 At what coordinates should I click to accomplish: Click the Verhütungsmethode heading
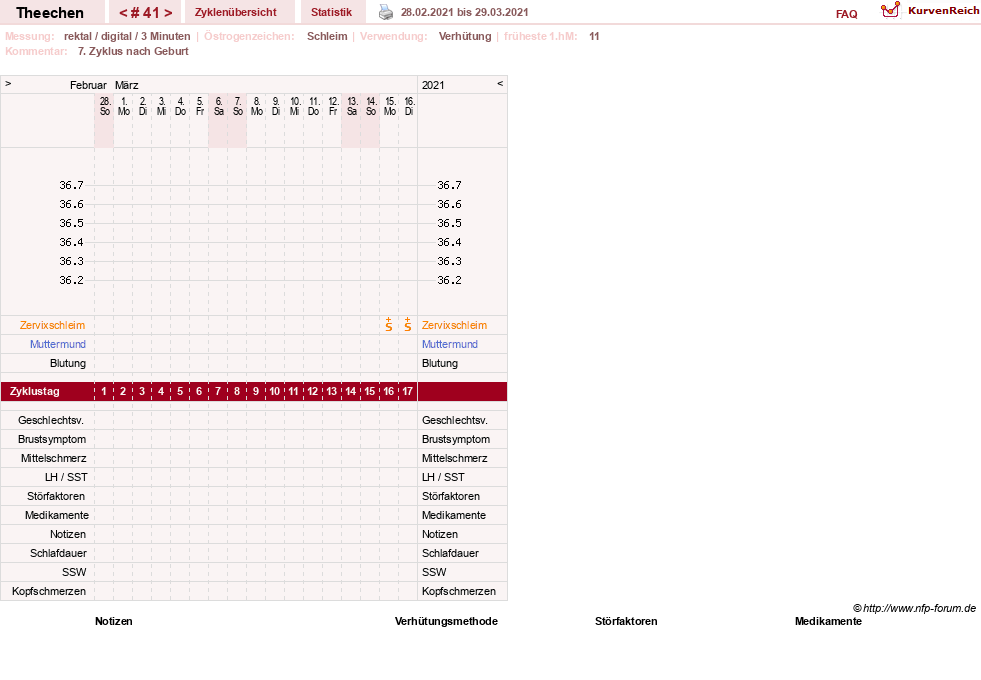point(446,621)
